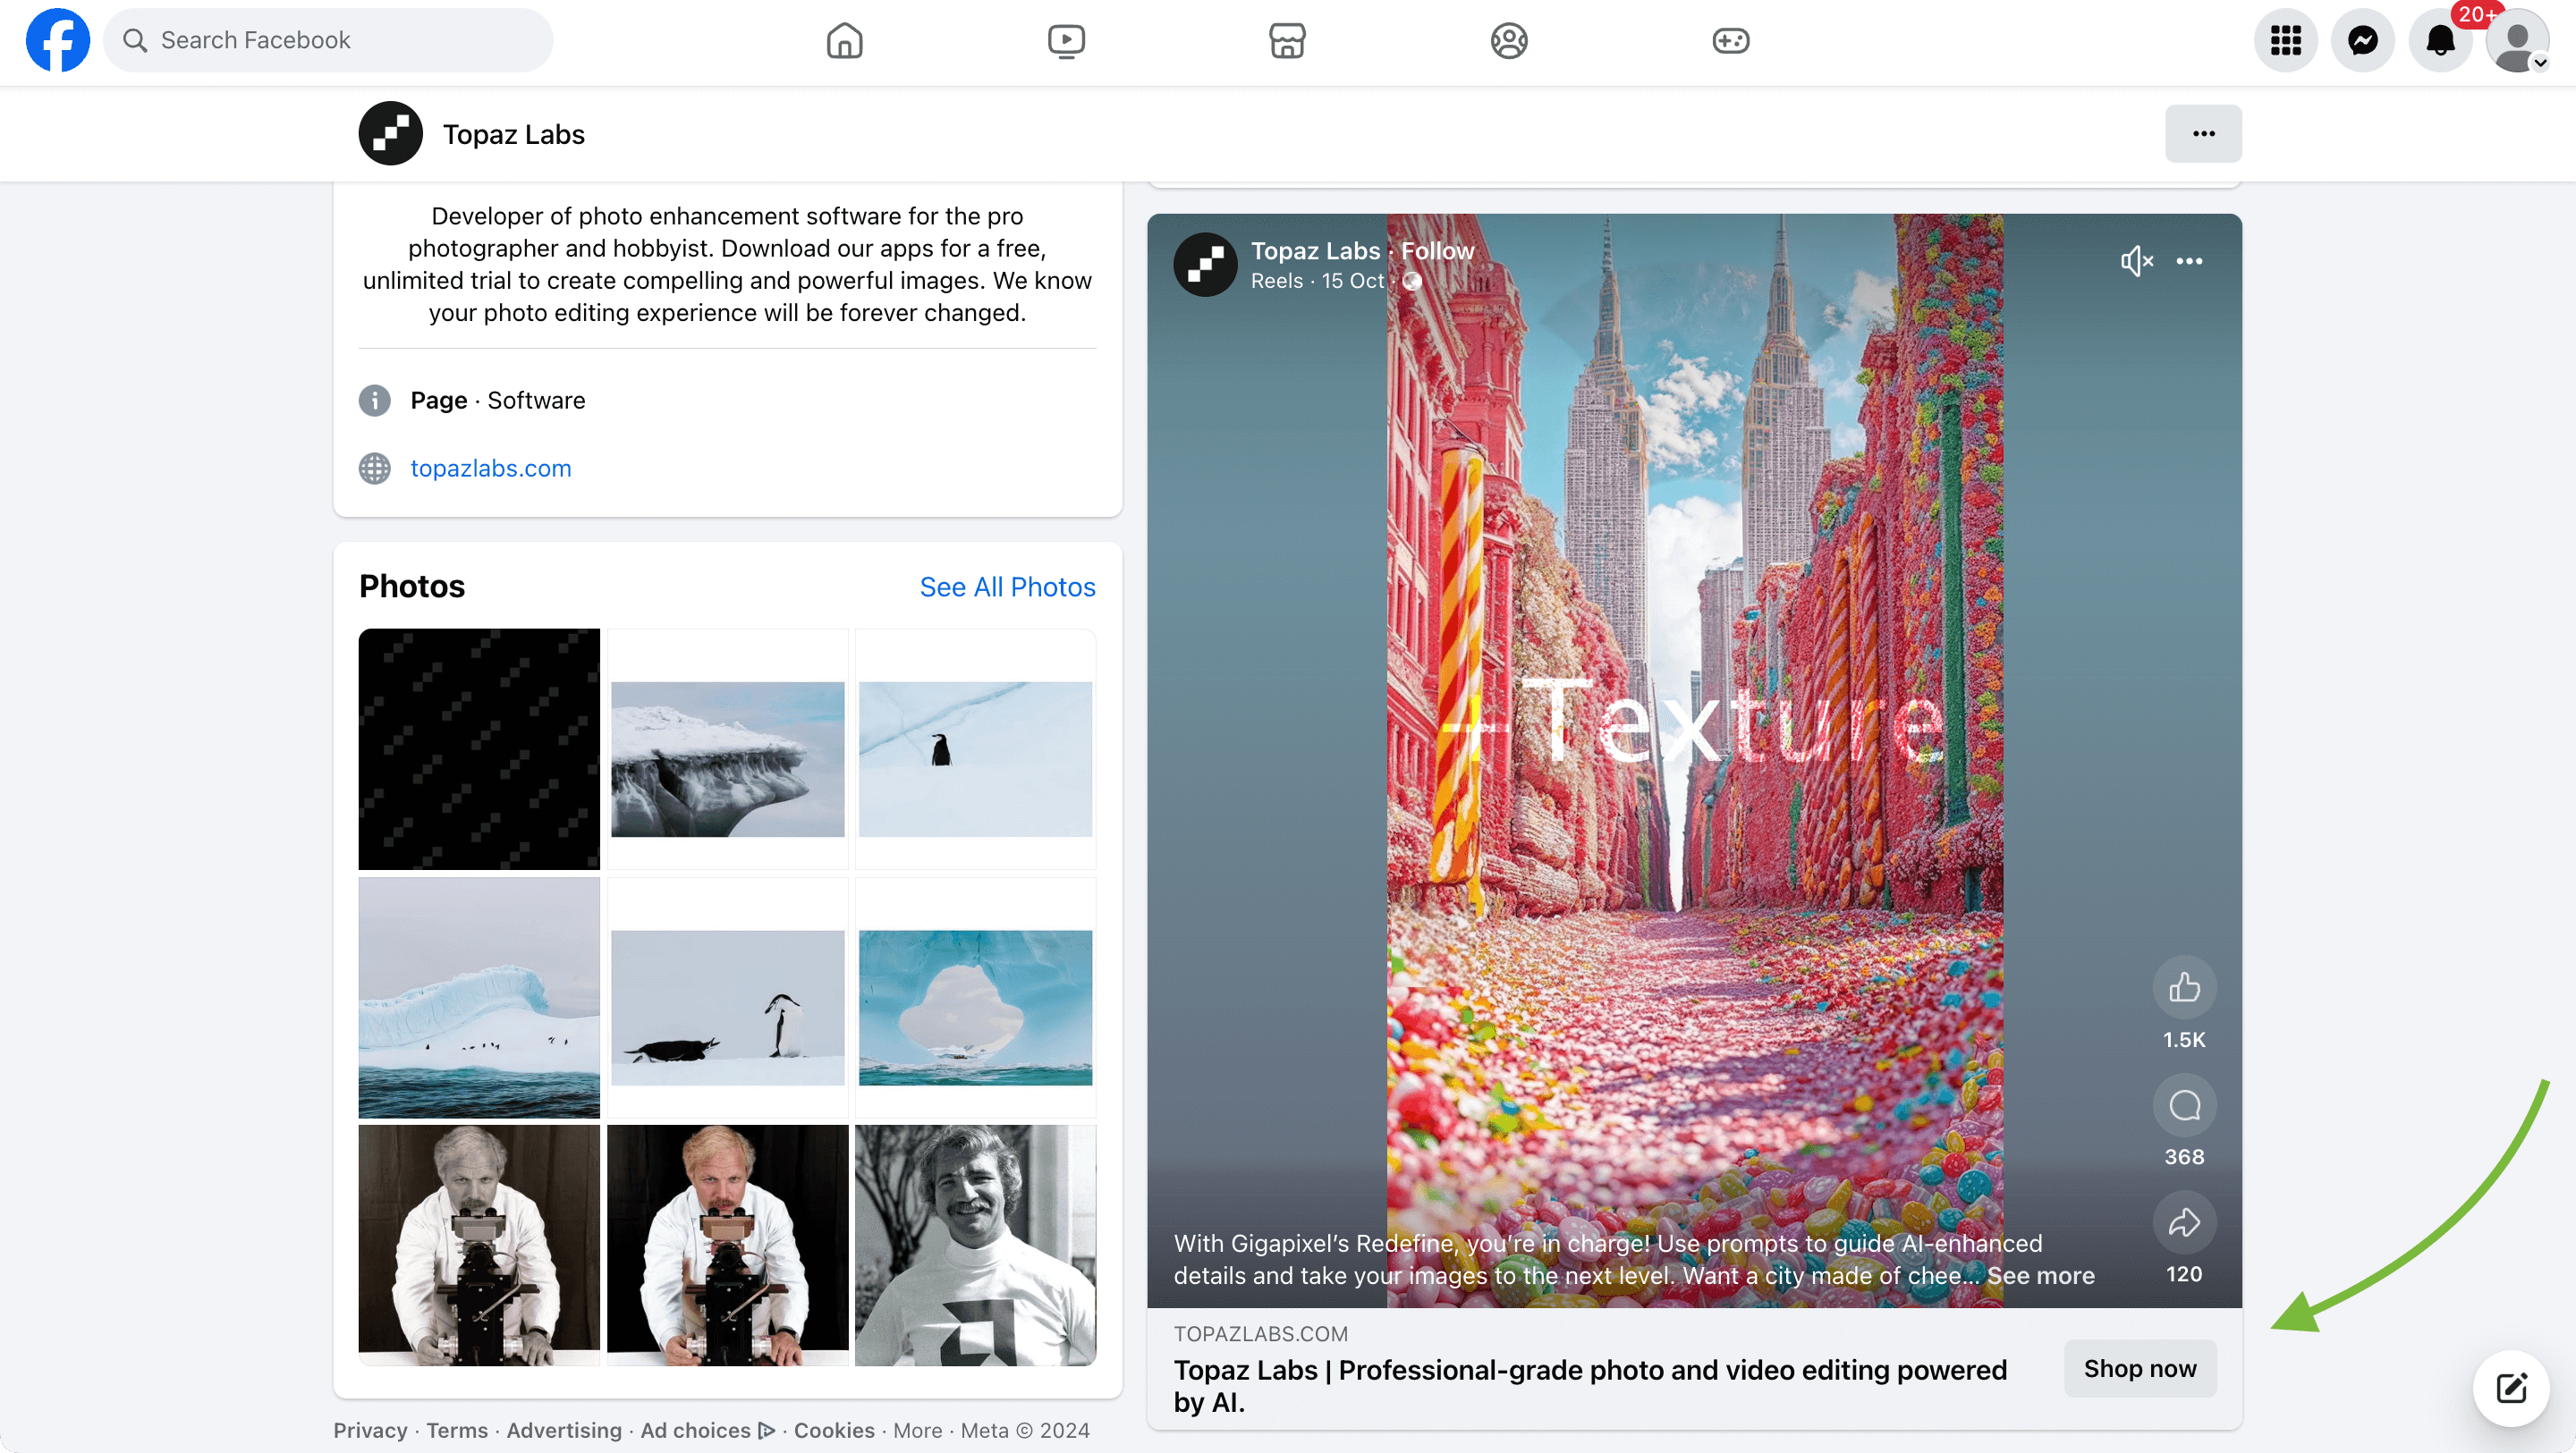Click the Search Facebook field

tap(328, 40)
